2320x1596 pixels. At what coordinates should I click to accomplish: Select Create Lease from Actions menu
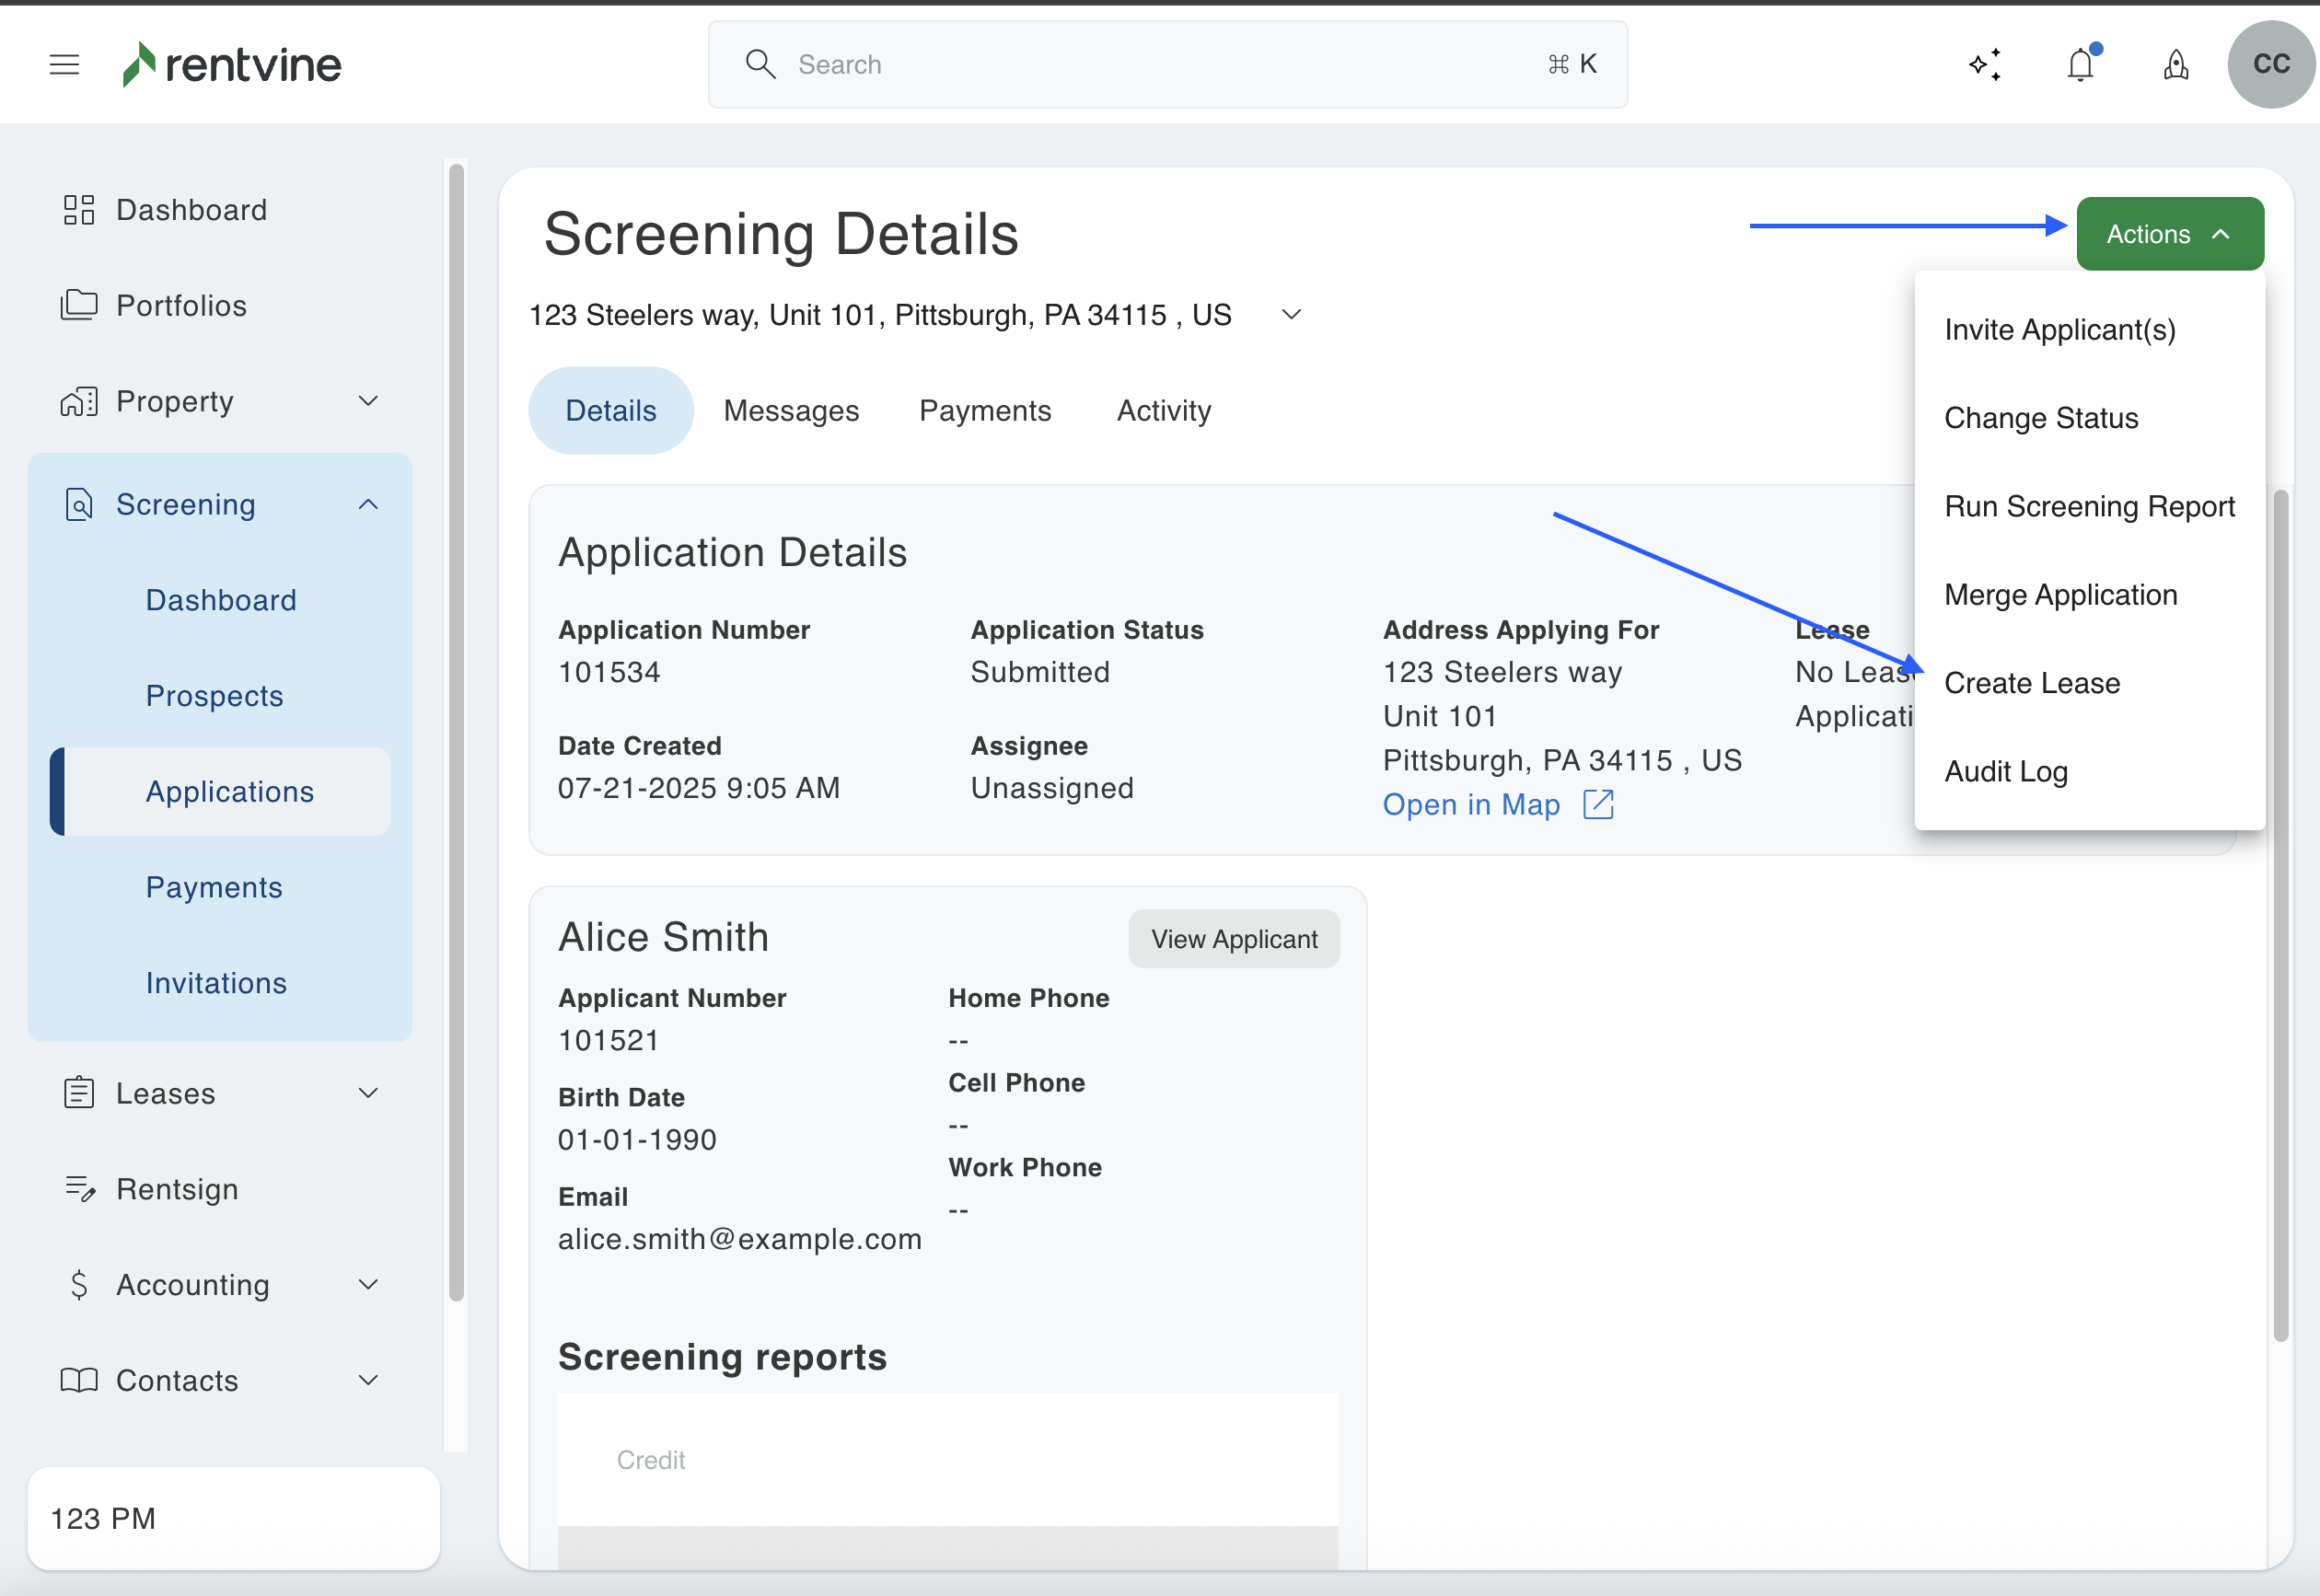coord(2031,683)
